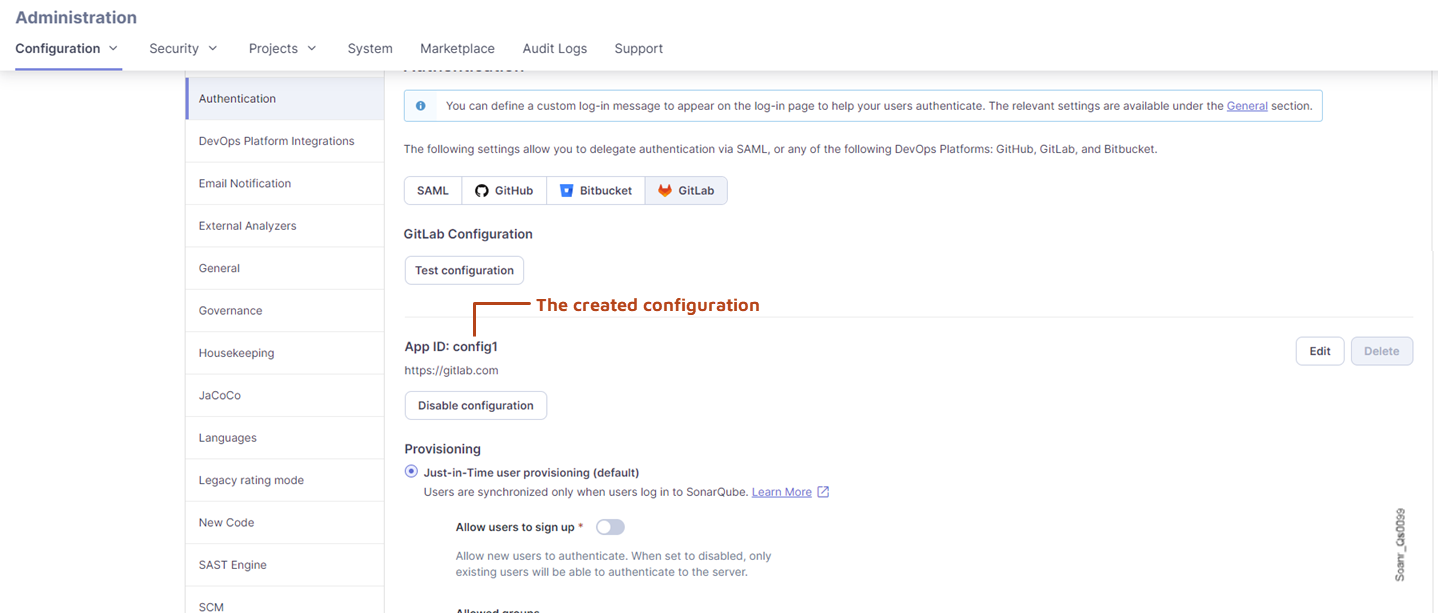The width and height of the screenshot is (1438, 613).
Task: Click the Edit button for config1
Action: [1319, 351]
